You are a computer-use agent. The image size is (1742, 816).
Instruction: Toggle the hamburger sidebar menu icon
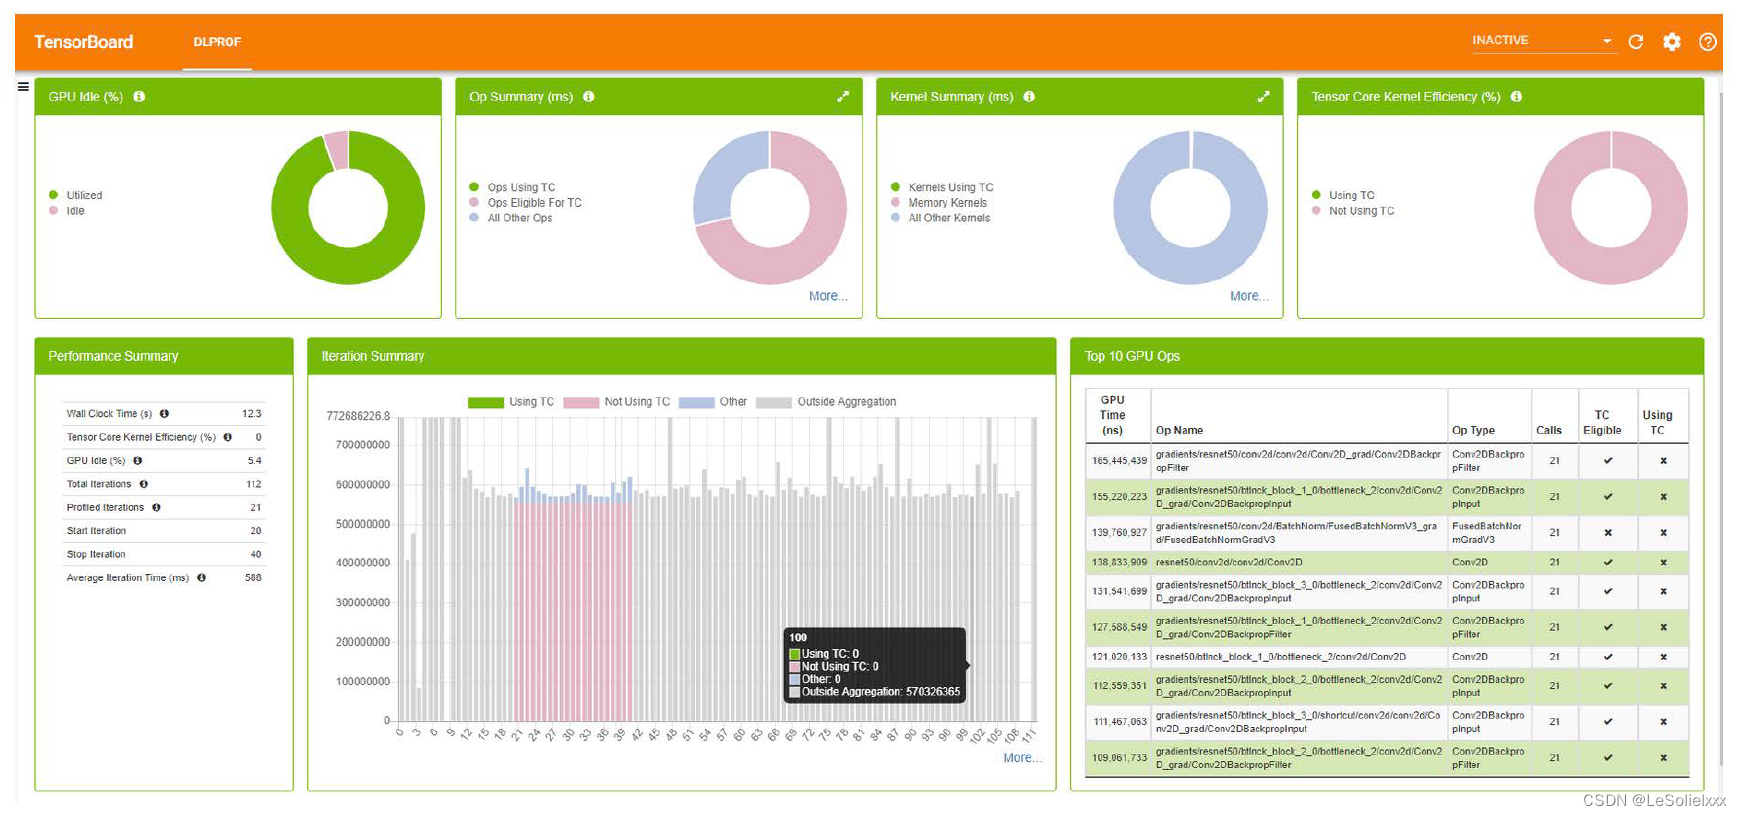[x=23, y=87]
